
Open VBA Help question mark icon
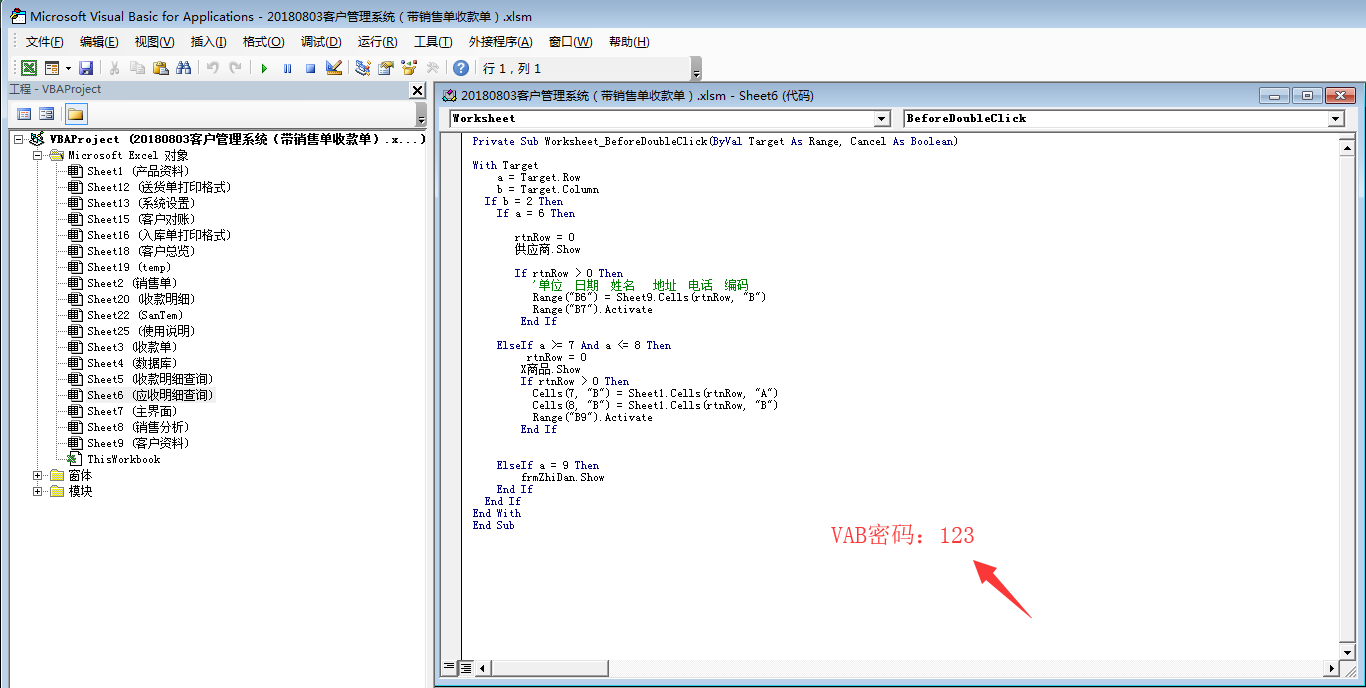coord(460,68)
